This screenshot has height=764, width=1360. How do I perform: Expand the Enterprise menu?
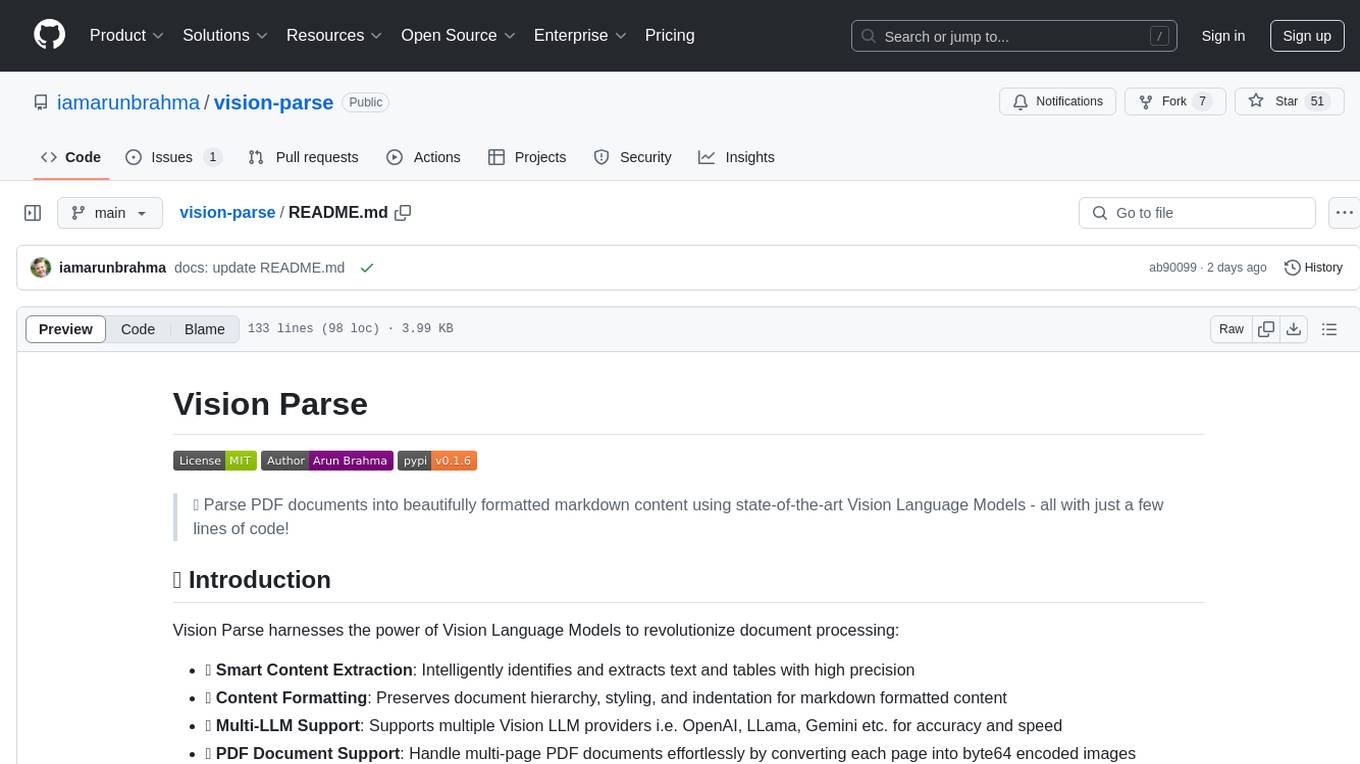[x=580, y=35]
